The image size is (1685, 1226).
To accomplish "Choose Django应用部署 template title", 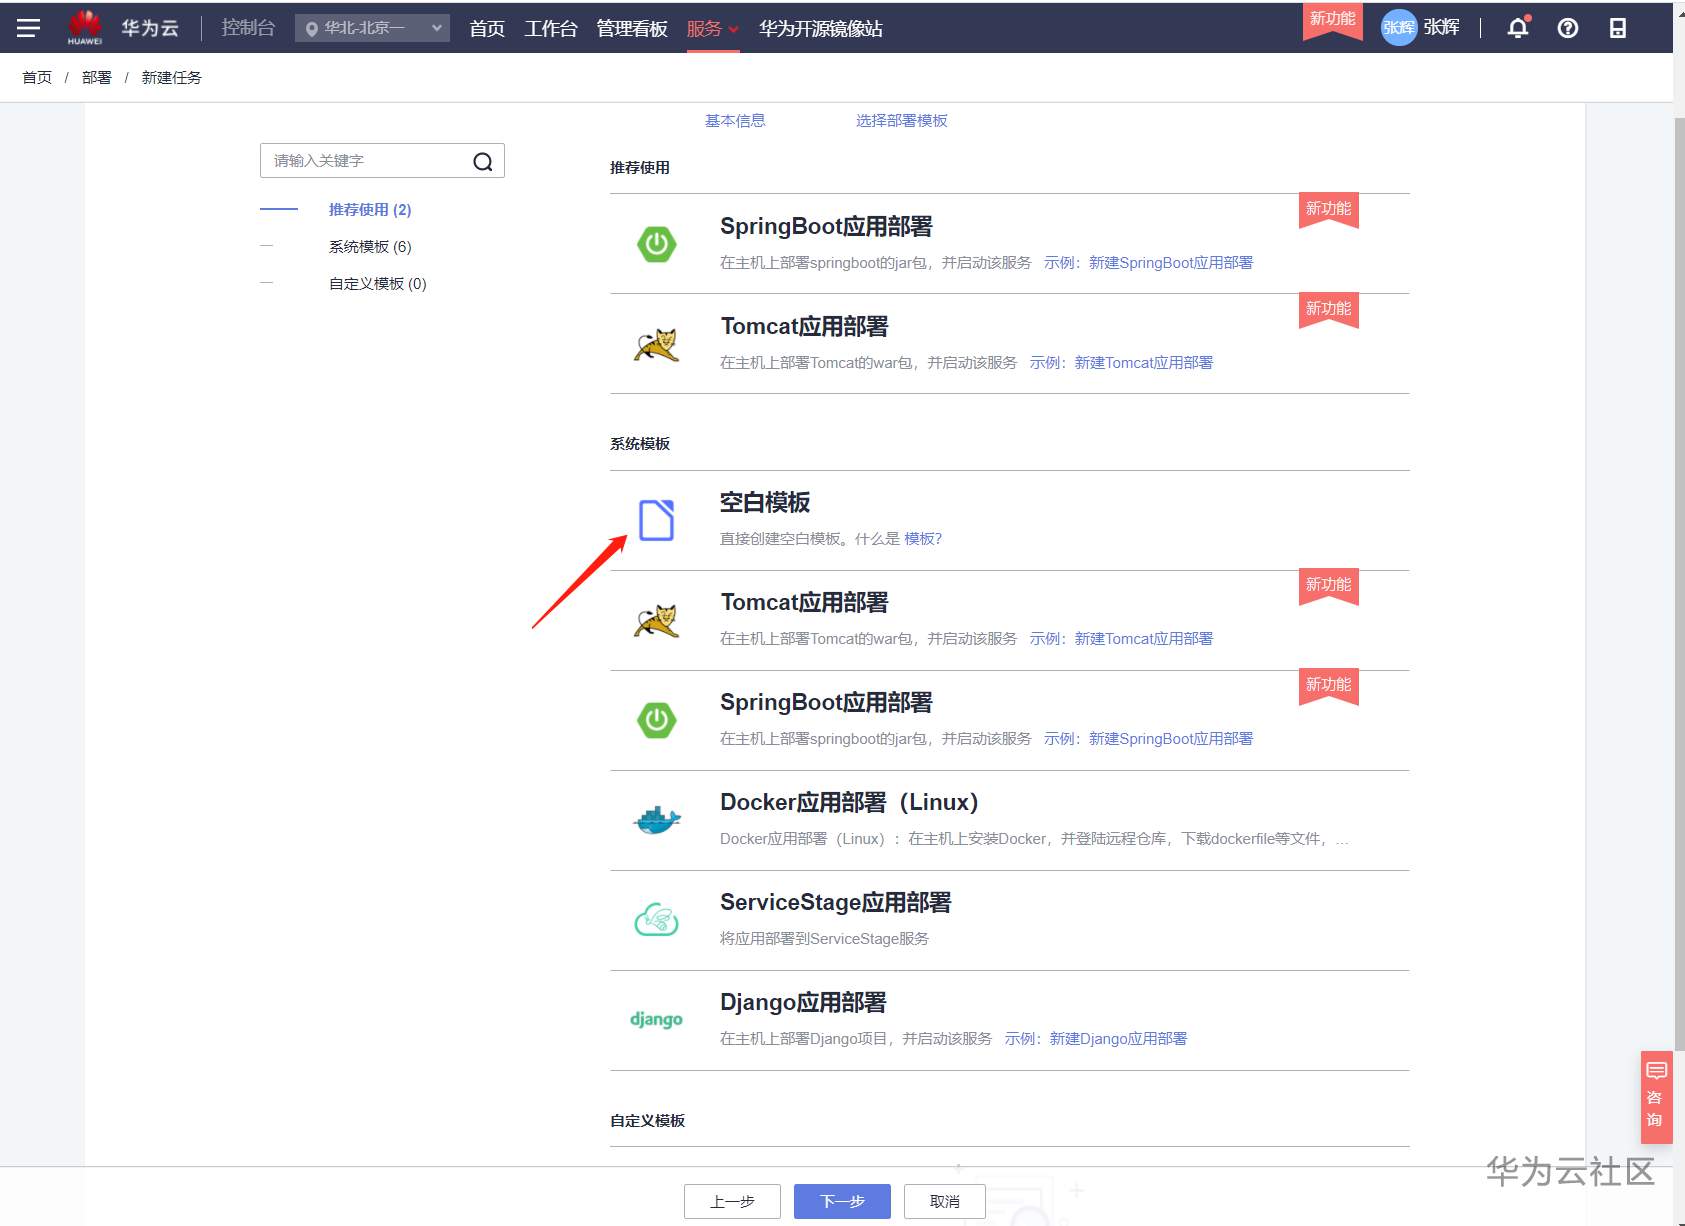I will [x=803, y=1002].
